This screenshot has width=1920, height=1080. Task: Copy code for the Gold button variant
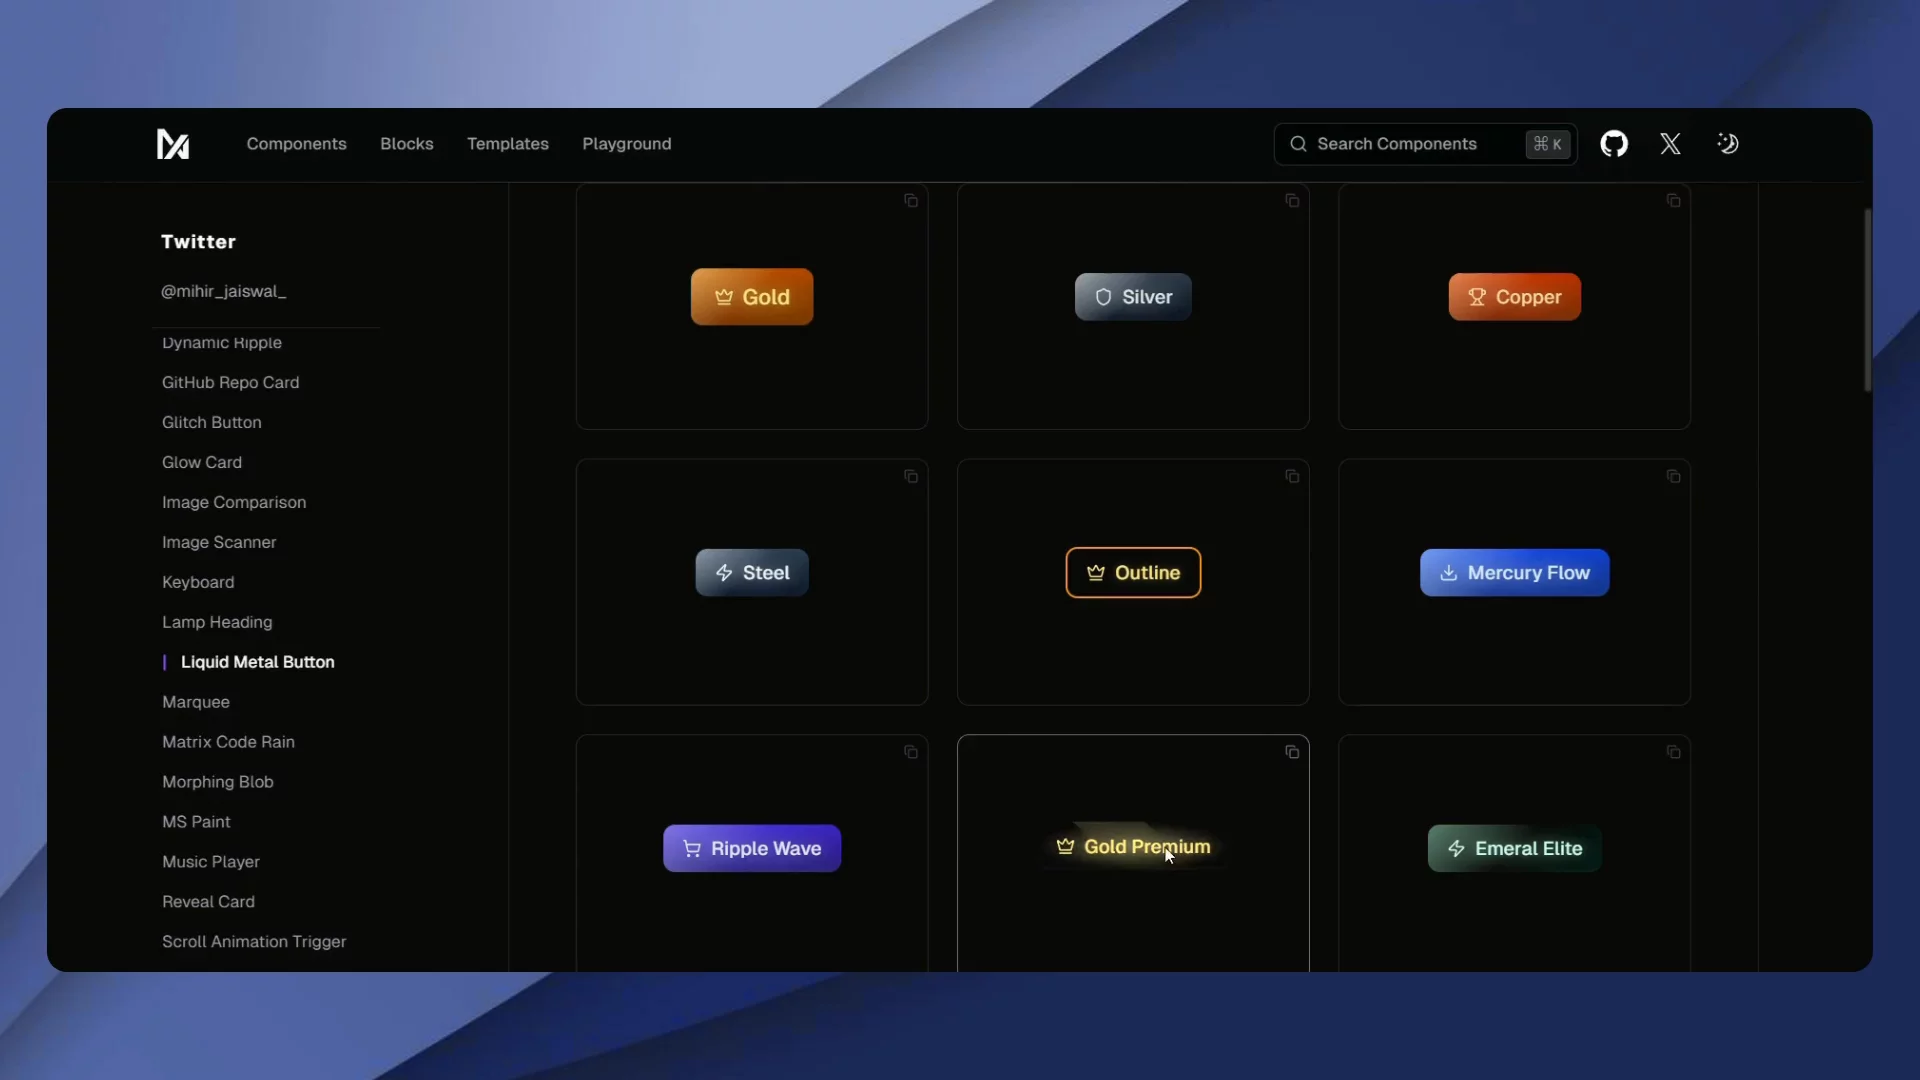point(910,200)
